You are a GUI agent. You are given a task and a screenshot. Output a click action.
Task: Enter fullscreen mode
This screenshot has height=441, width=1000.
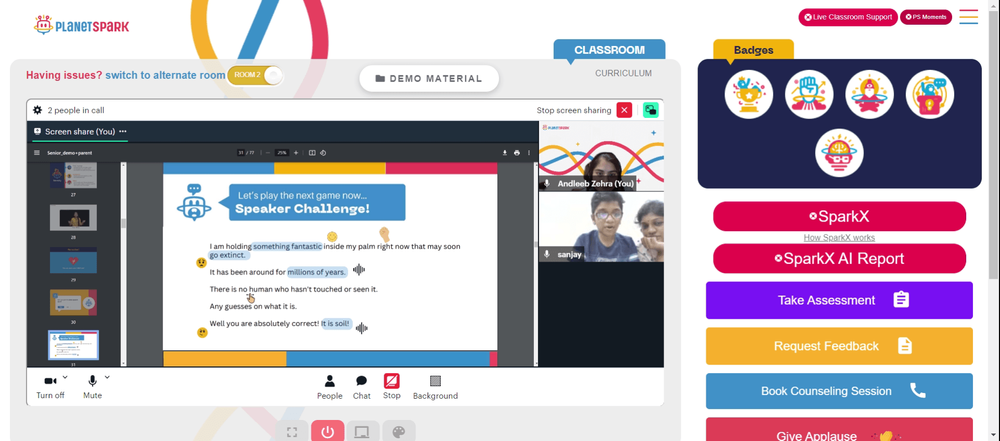tap(293, 432)
